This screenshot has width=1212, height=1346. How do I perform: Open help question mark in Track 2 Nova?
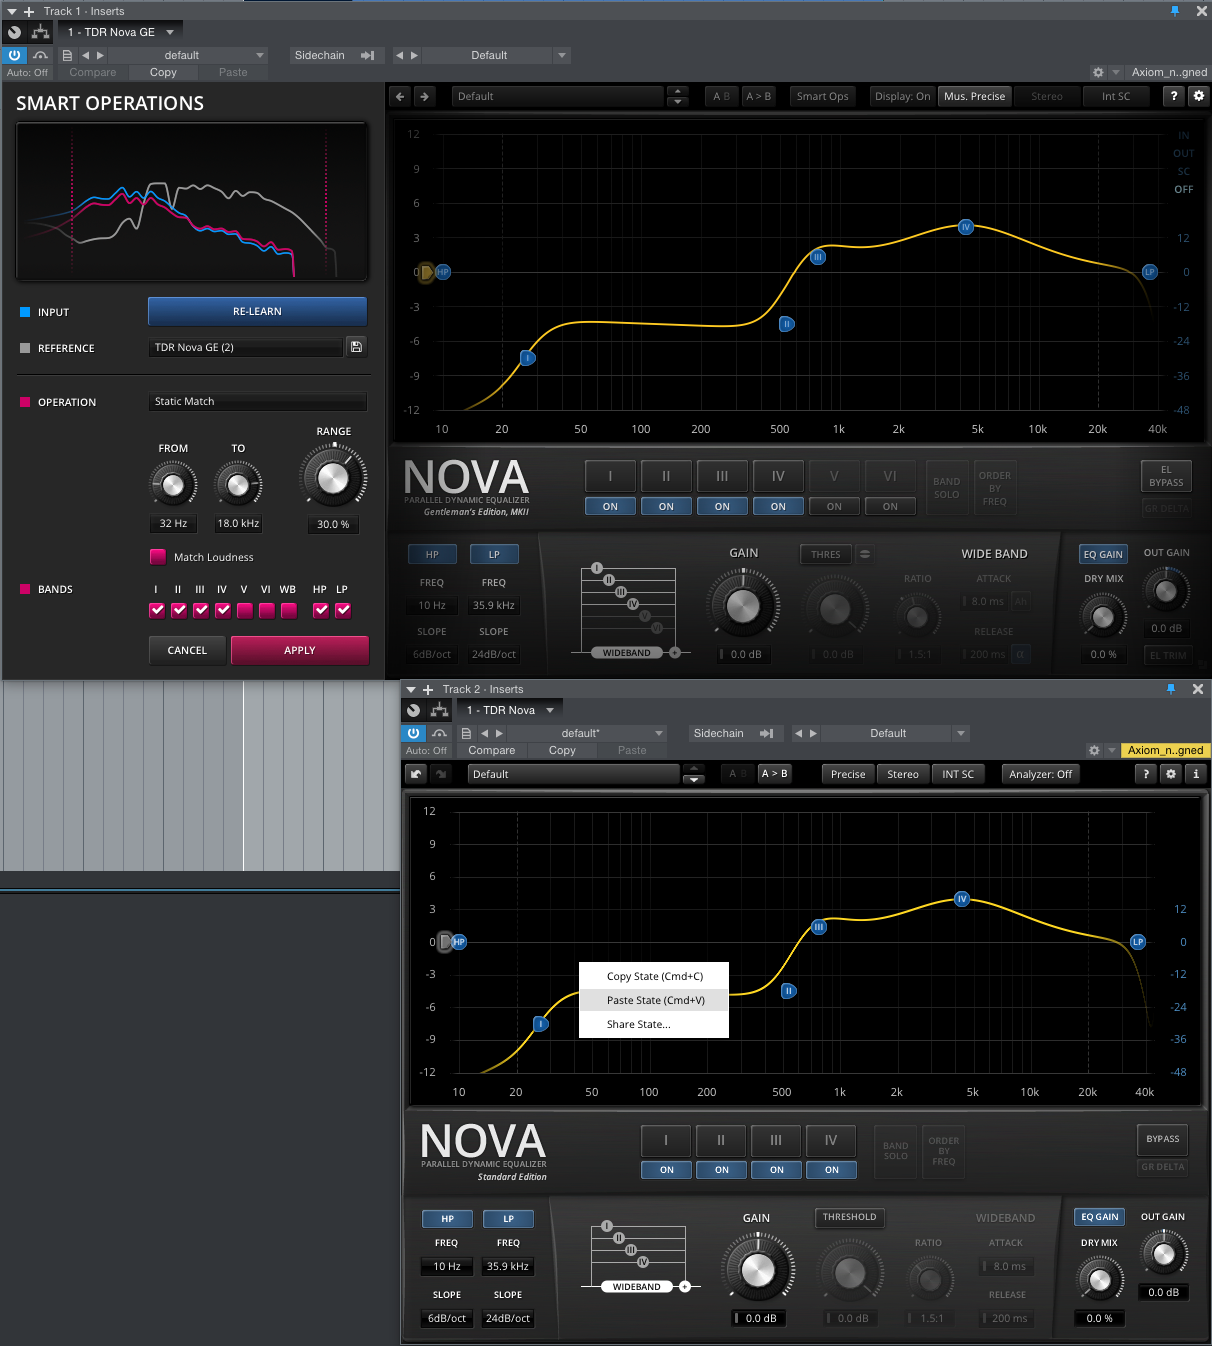1146,774
